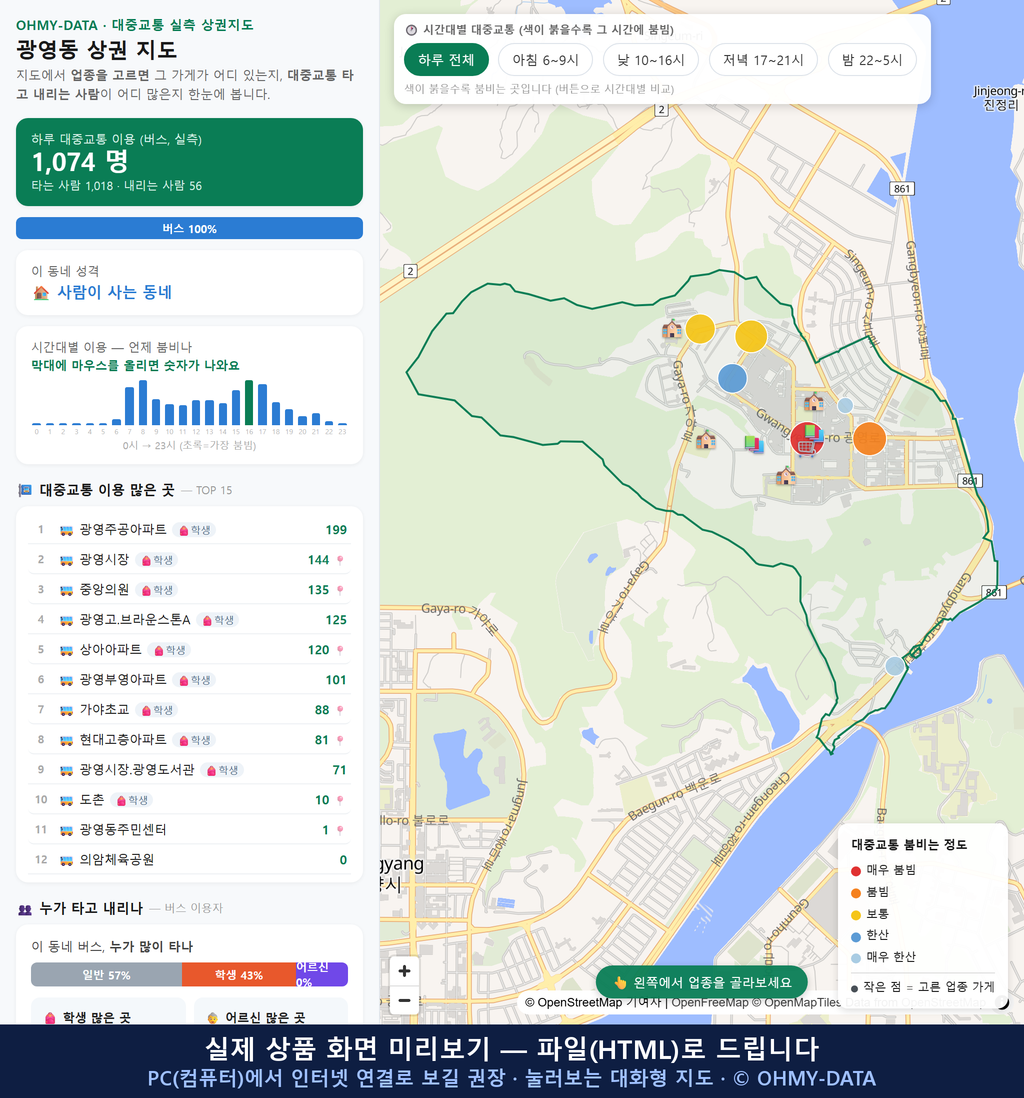Click the 학생 많은 곳 card

tap(109, 1012)
